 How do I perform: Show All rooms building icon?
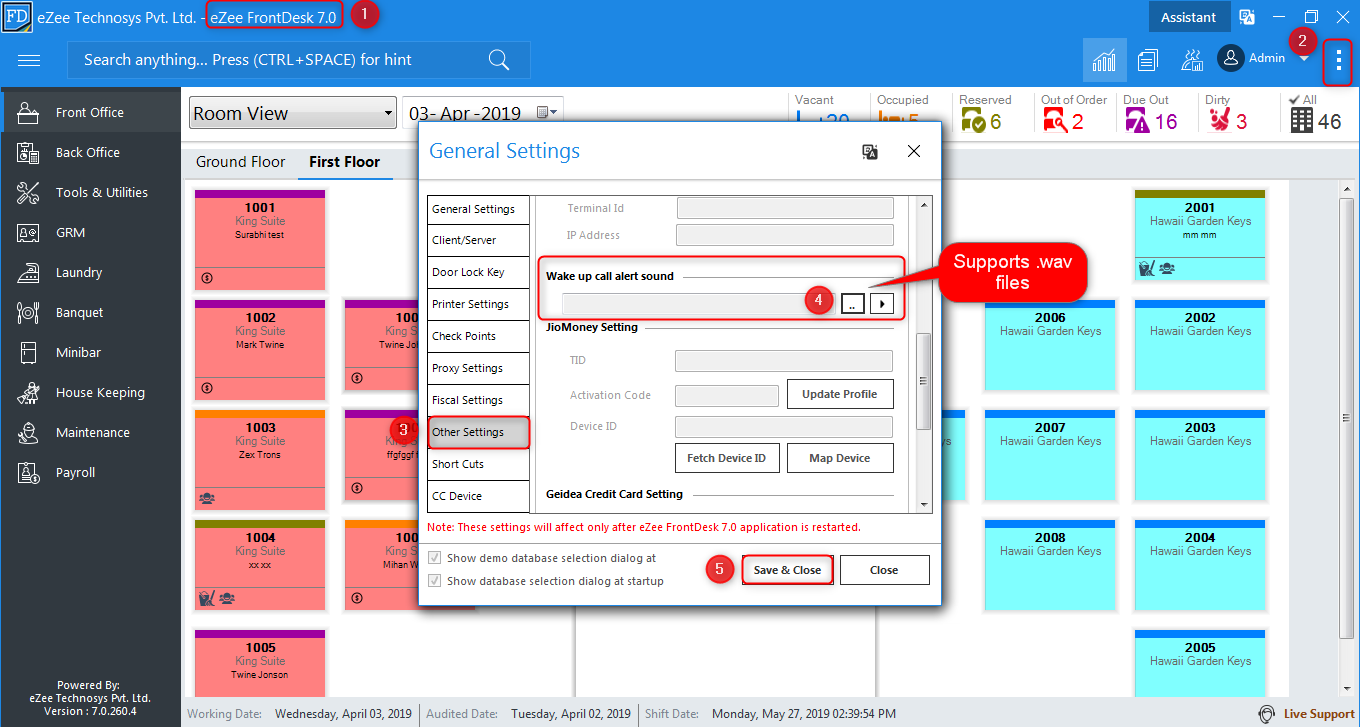[1301, 121]
